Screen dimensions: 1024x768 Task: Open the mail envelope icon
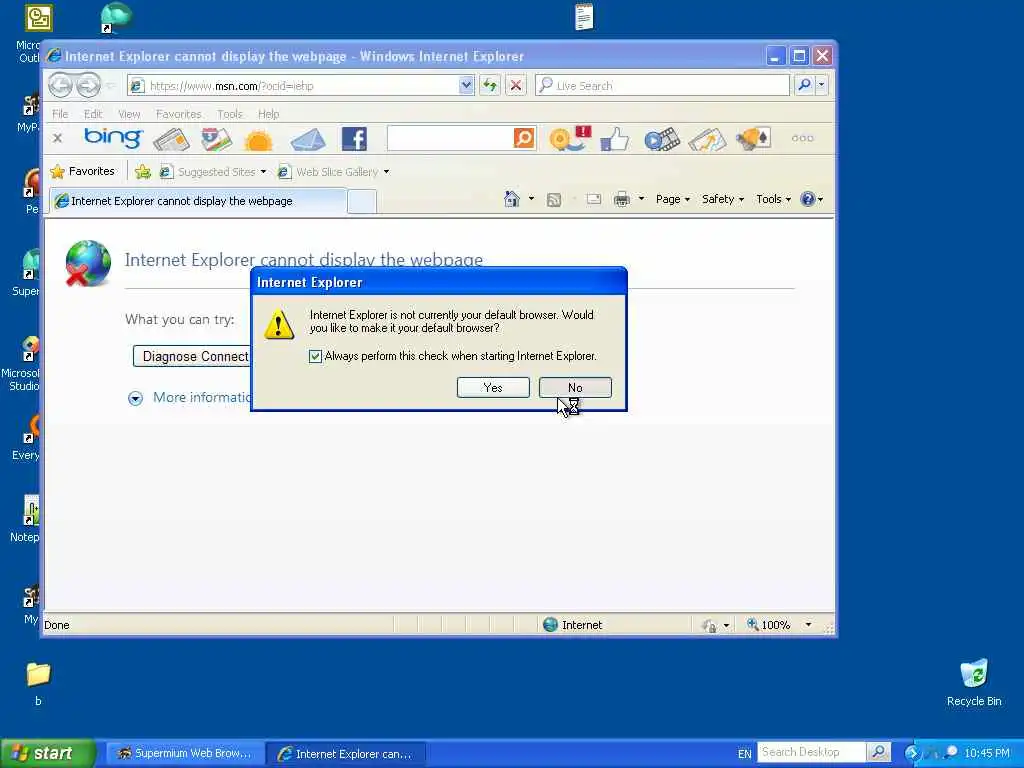308,140
